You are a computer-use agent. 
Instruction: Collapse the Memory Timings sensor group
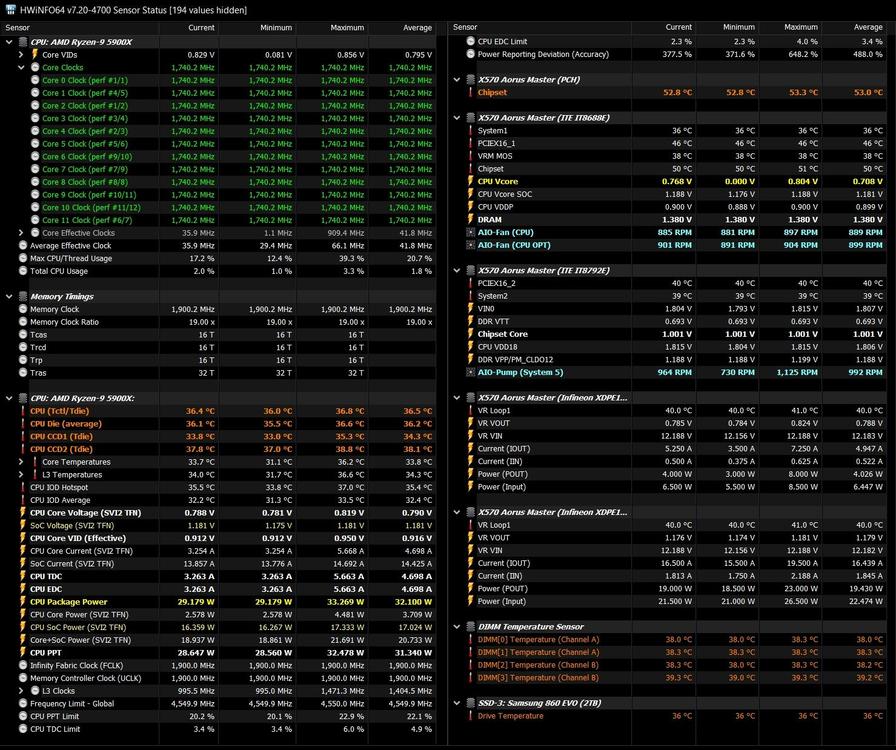click(9, 297)
